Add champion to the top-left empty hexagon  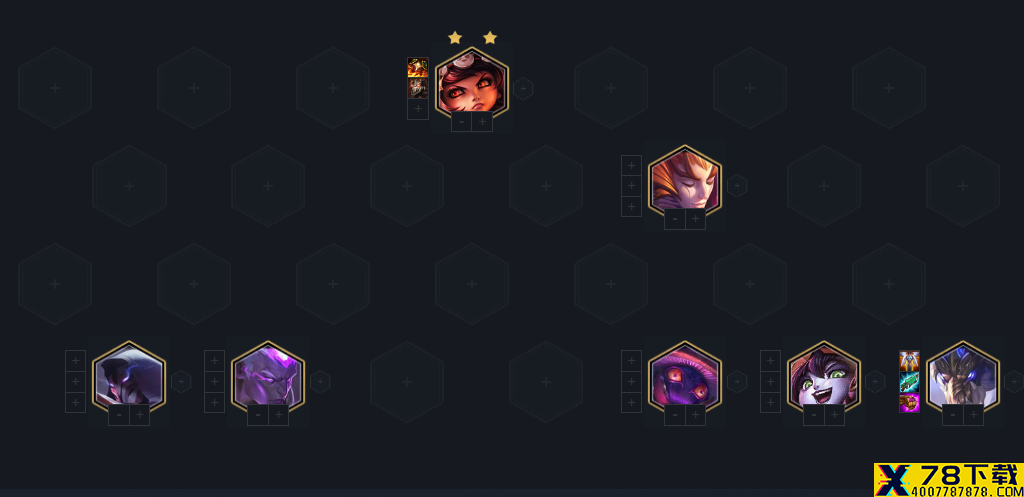click(x=55, y=88)
